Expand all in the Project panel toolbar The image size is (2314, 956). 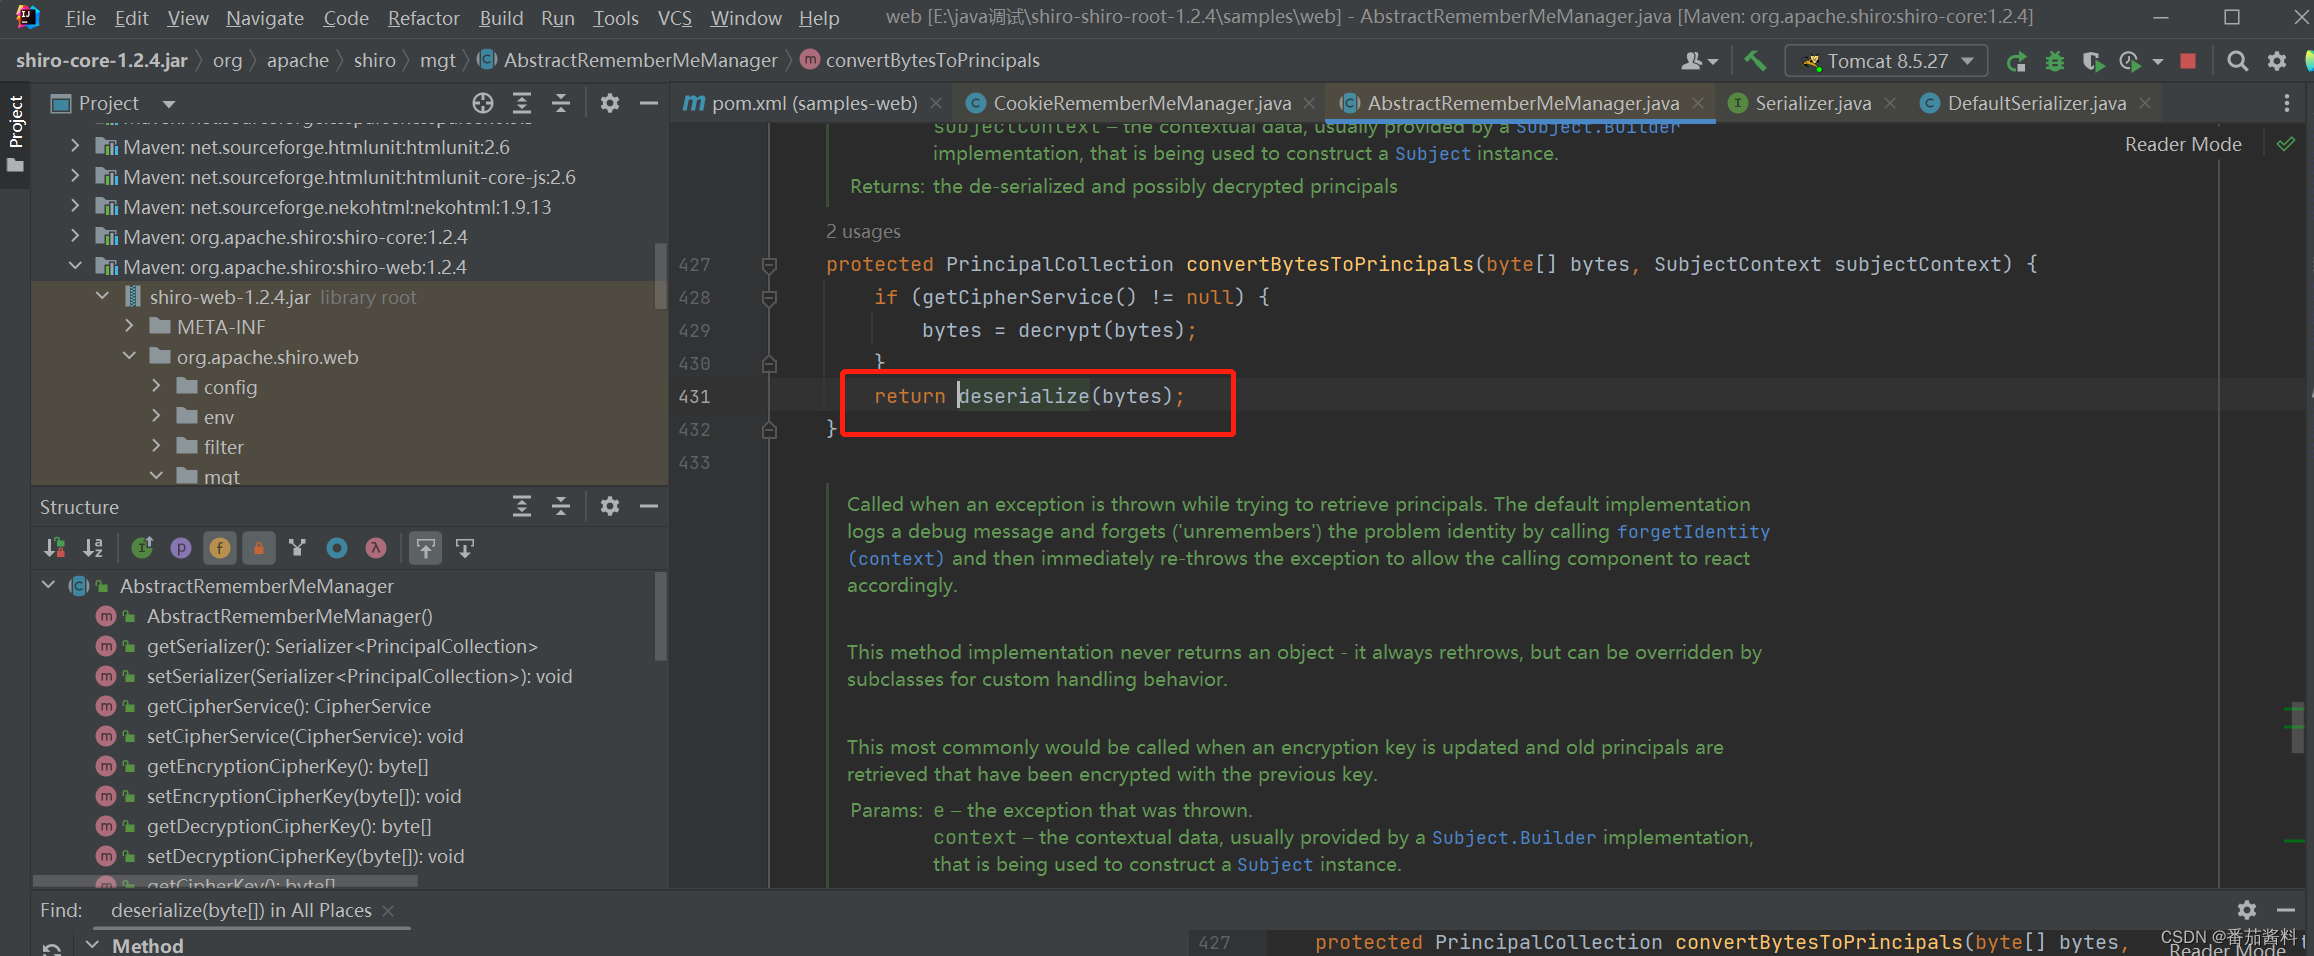point(522,103)
